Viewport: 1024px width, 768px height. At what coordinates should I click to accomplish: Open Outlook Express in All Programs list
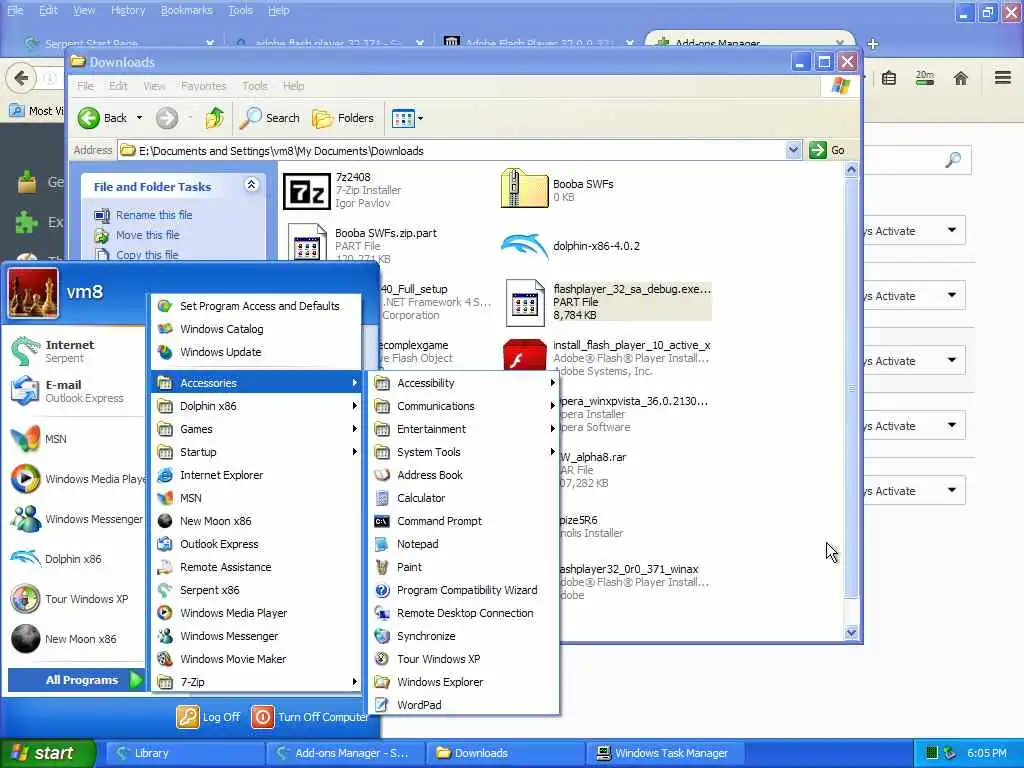click(257, 543)
